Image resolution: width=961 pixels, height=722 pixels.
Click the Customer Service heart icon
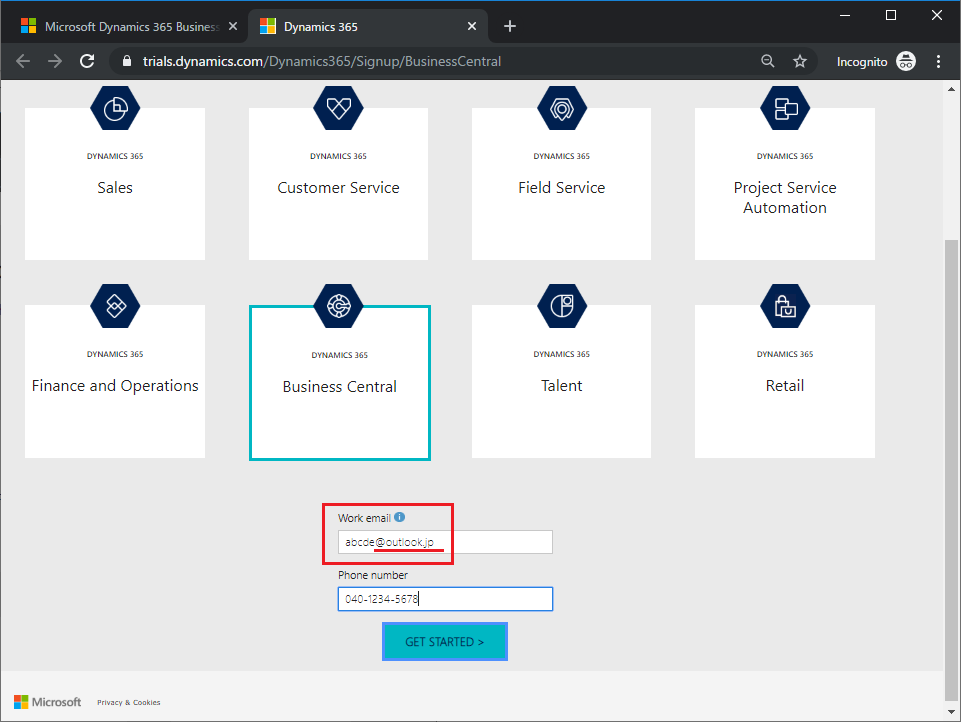pos(338,108)
